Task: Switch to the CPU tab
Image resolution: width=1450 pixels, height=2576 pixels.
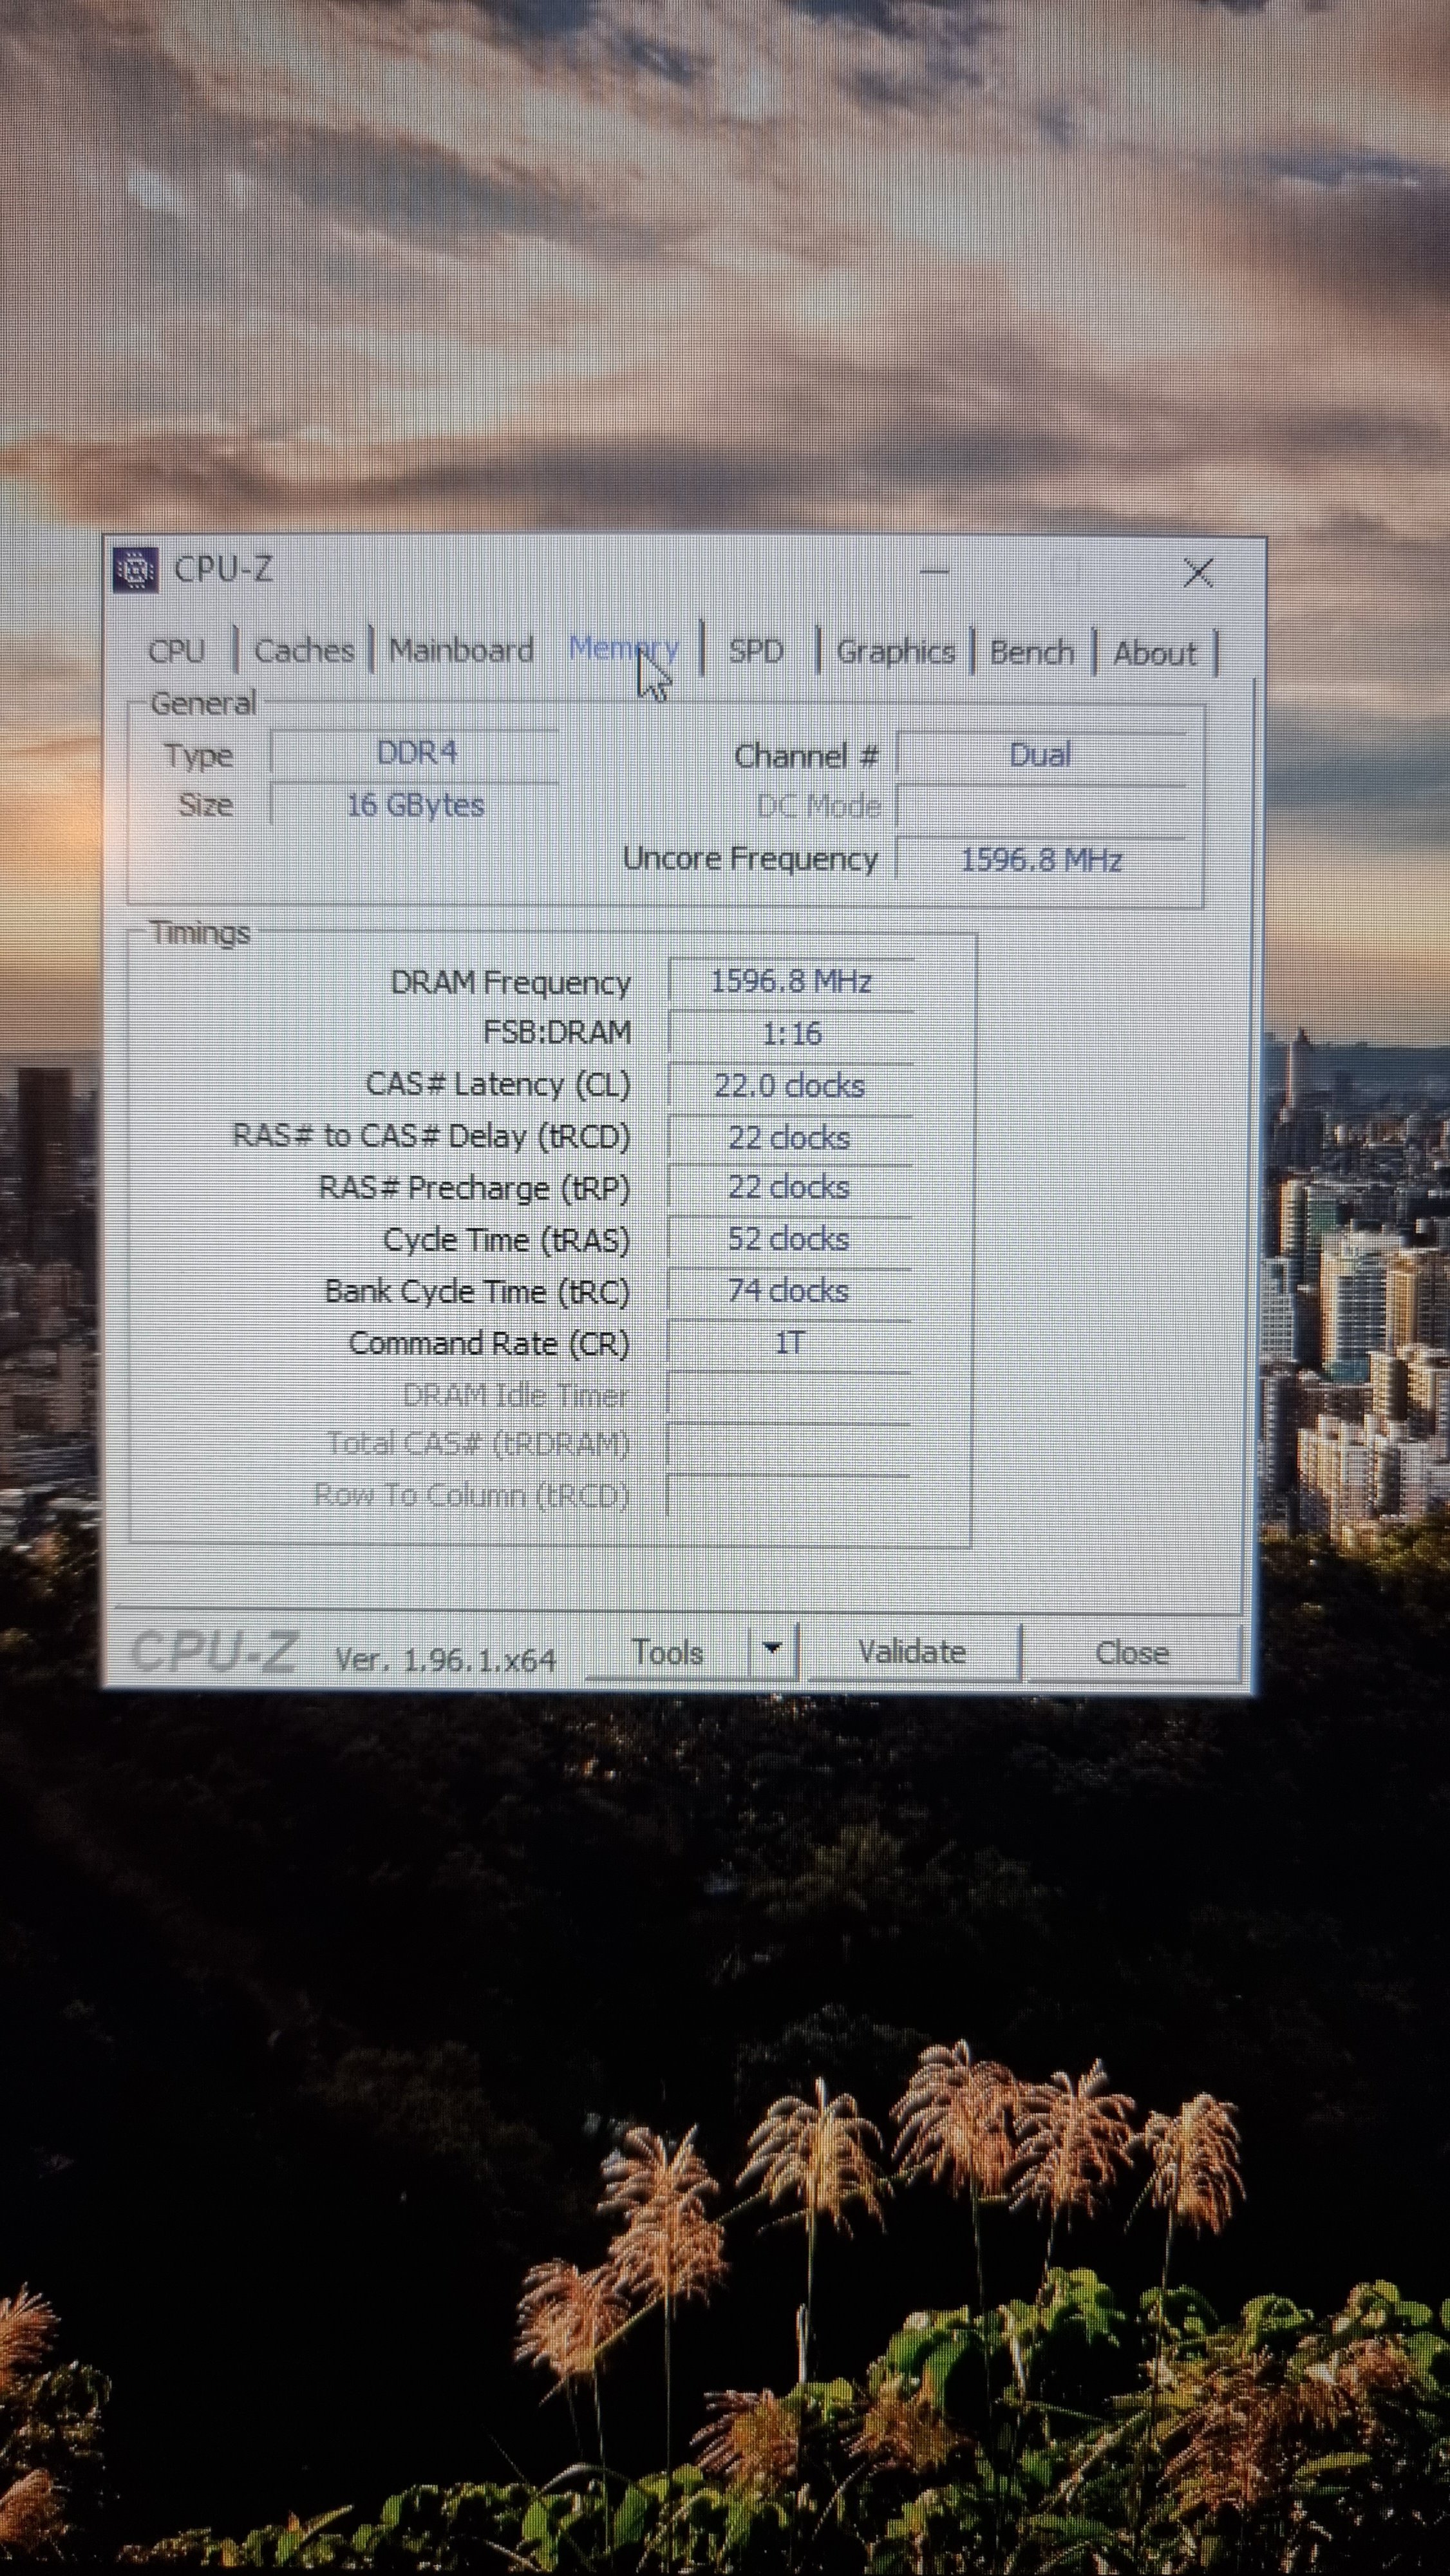Action: 177,651
